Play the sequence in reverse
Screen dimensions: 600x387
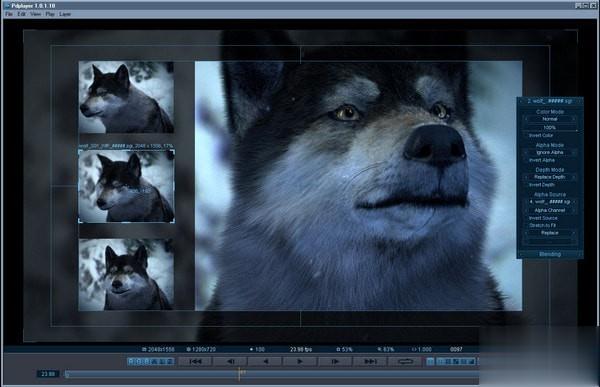pyautogui.click(x=265, y=361)
